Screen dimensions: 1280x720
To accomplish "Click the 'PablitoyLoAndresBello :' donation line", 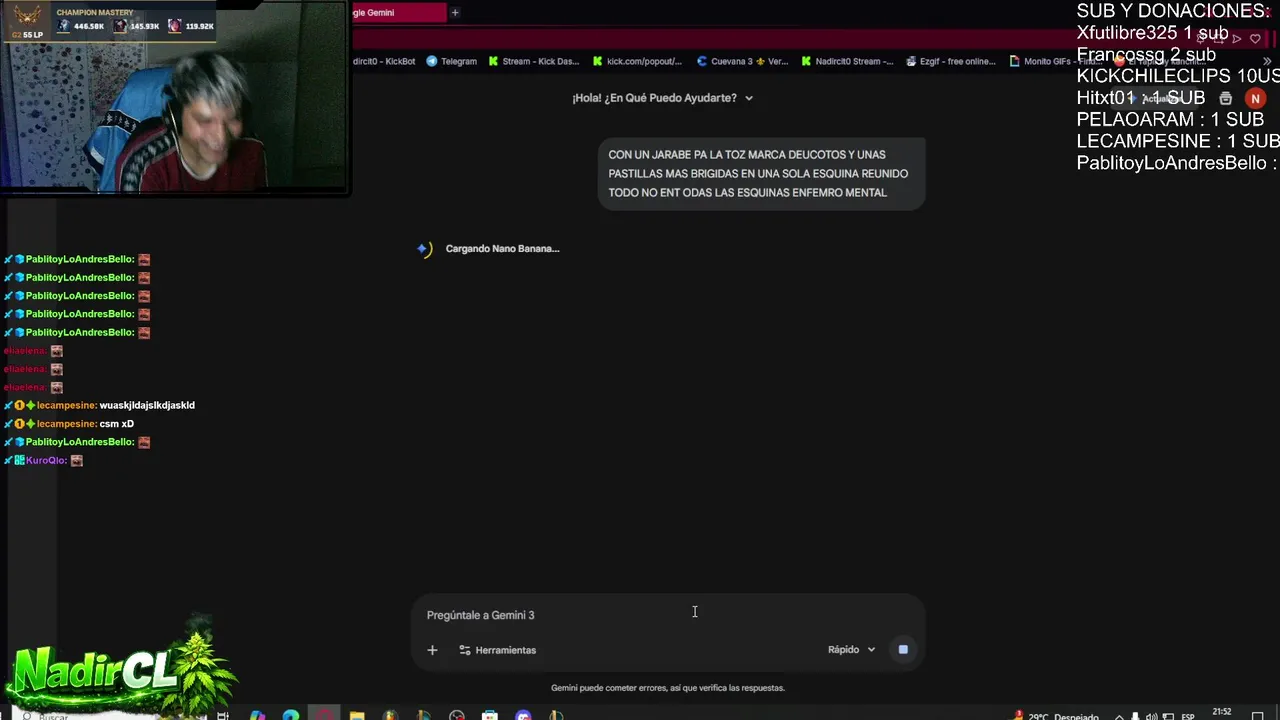I will (1178, 163).
